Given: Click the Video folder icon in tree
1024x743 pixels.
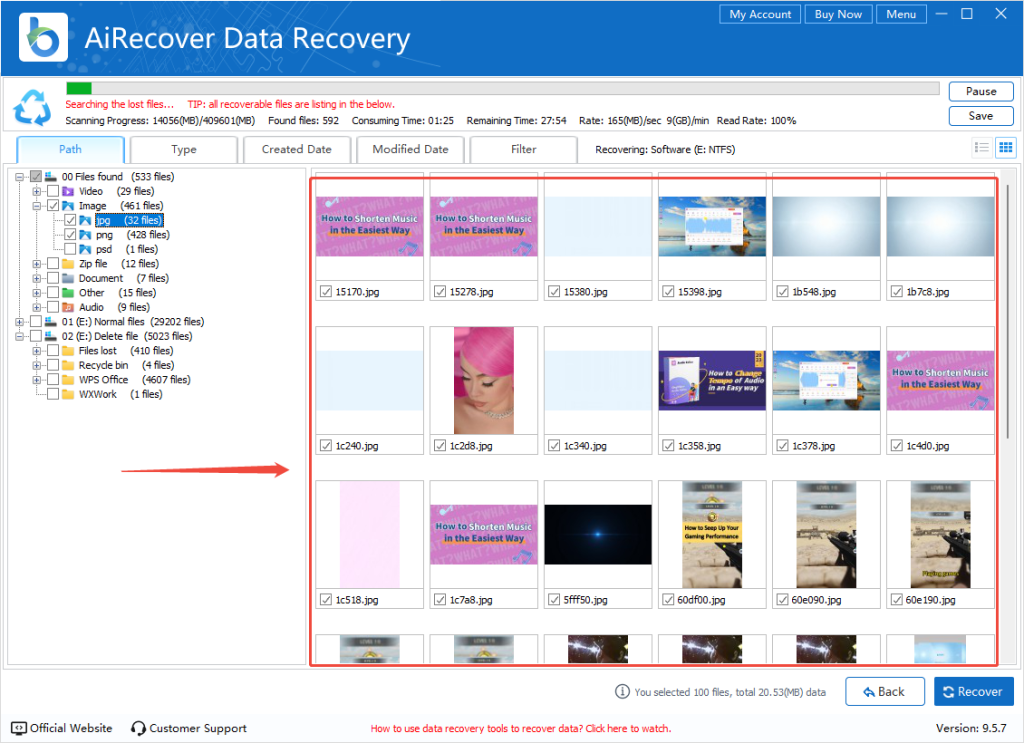Looking at the screenshot, I should pos(68,191).
